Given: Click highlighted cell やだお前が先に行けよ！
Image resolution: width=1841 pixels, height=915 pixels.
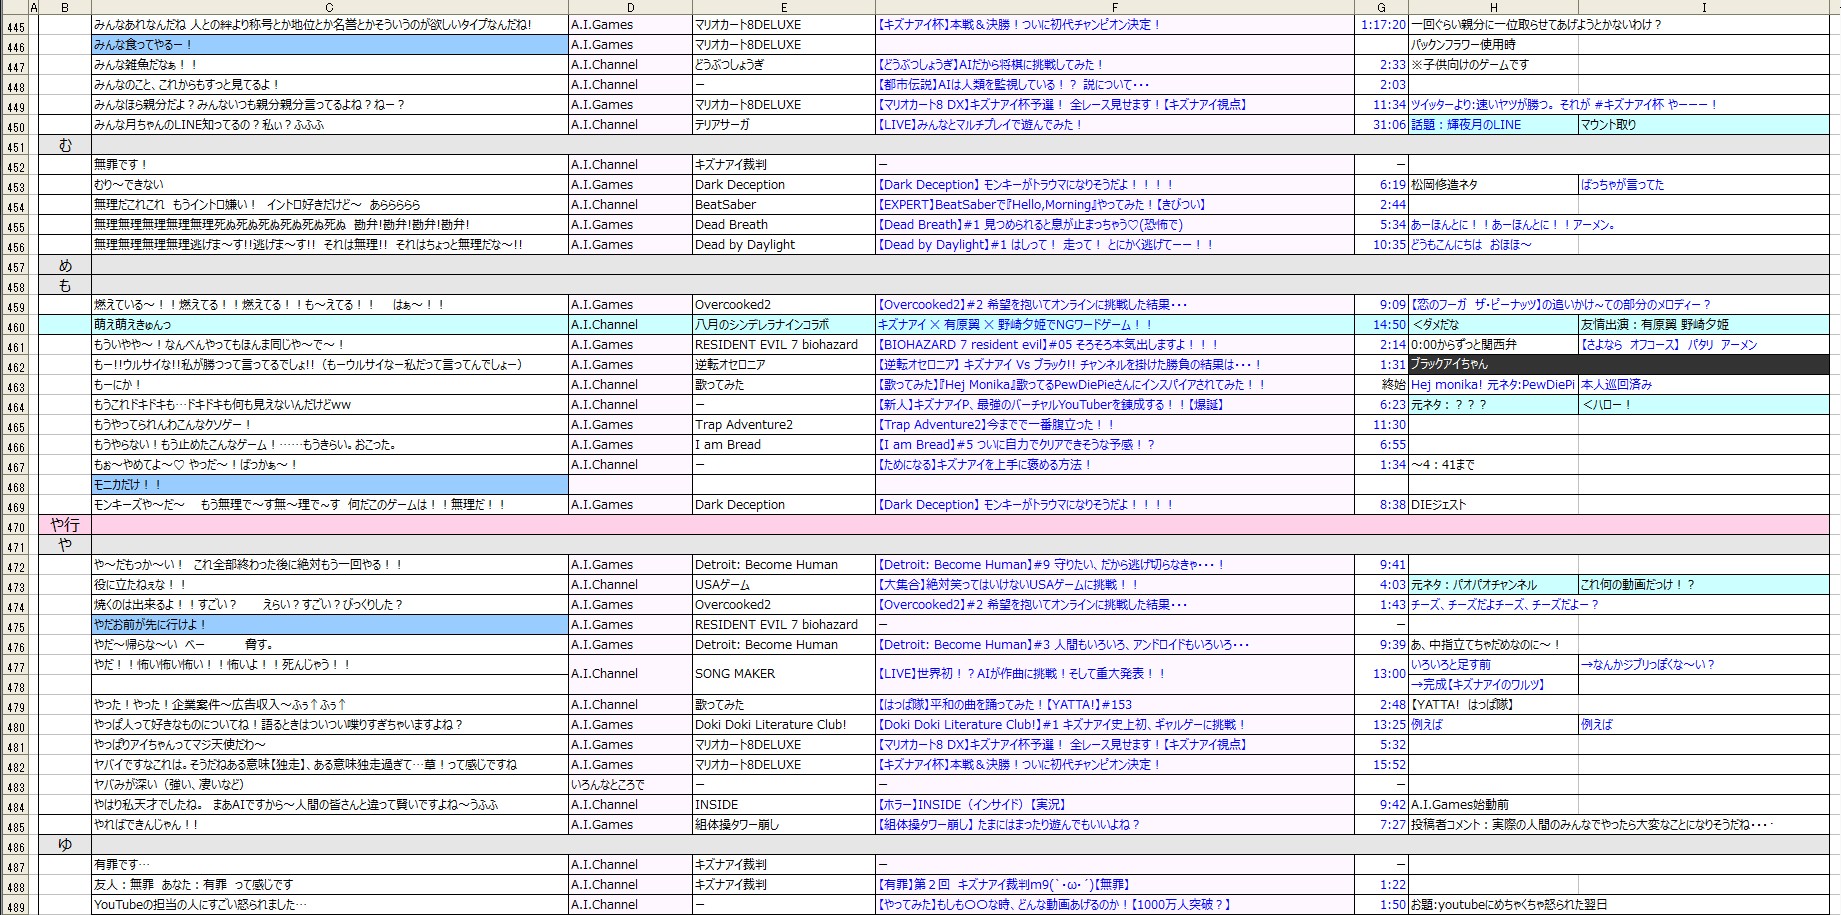Looking at the screenshot, I should [x=329, y=625].
